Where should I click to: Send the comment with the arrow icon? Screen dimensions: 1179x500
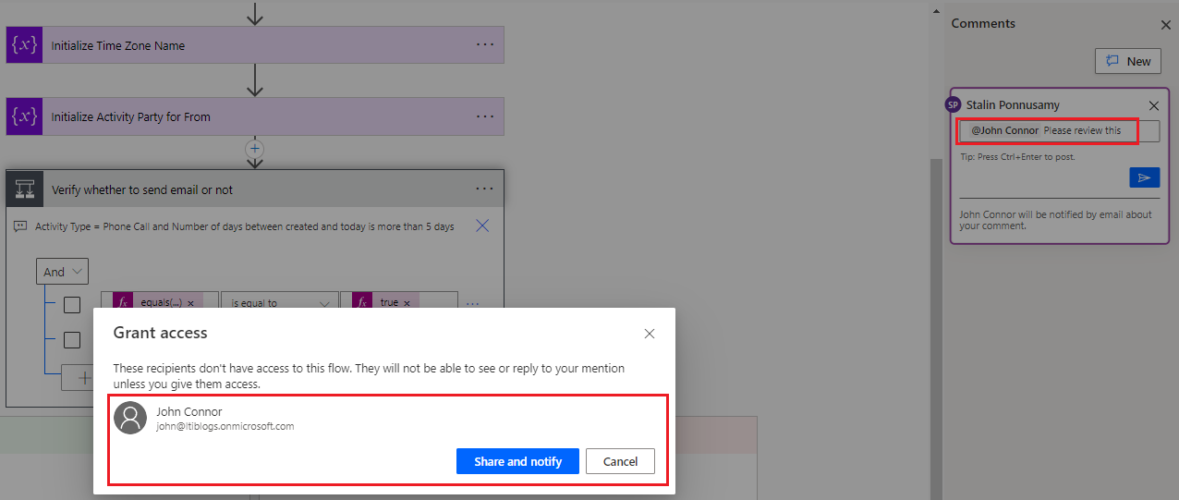coord(1144,177)
